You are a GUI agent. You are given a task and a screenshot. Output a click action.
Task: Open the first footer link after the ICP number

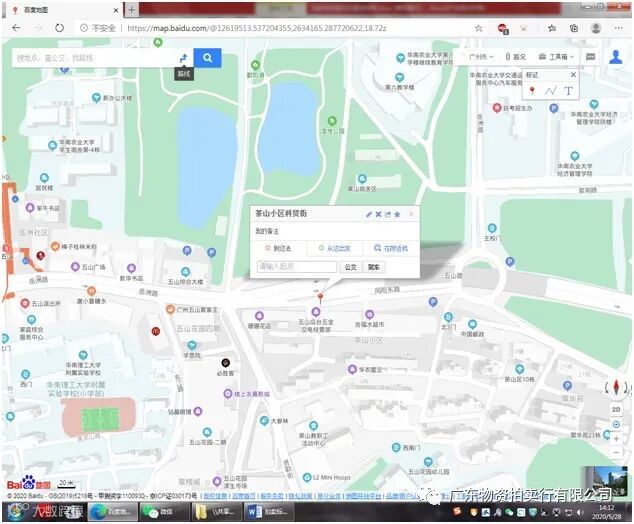pyautogui.click(x=215, y=496)
